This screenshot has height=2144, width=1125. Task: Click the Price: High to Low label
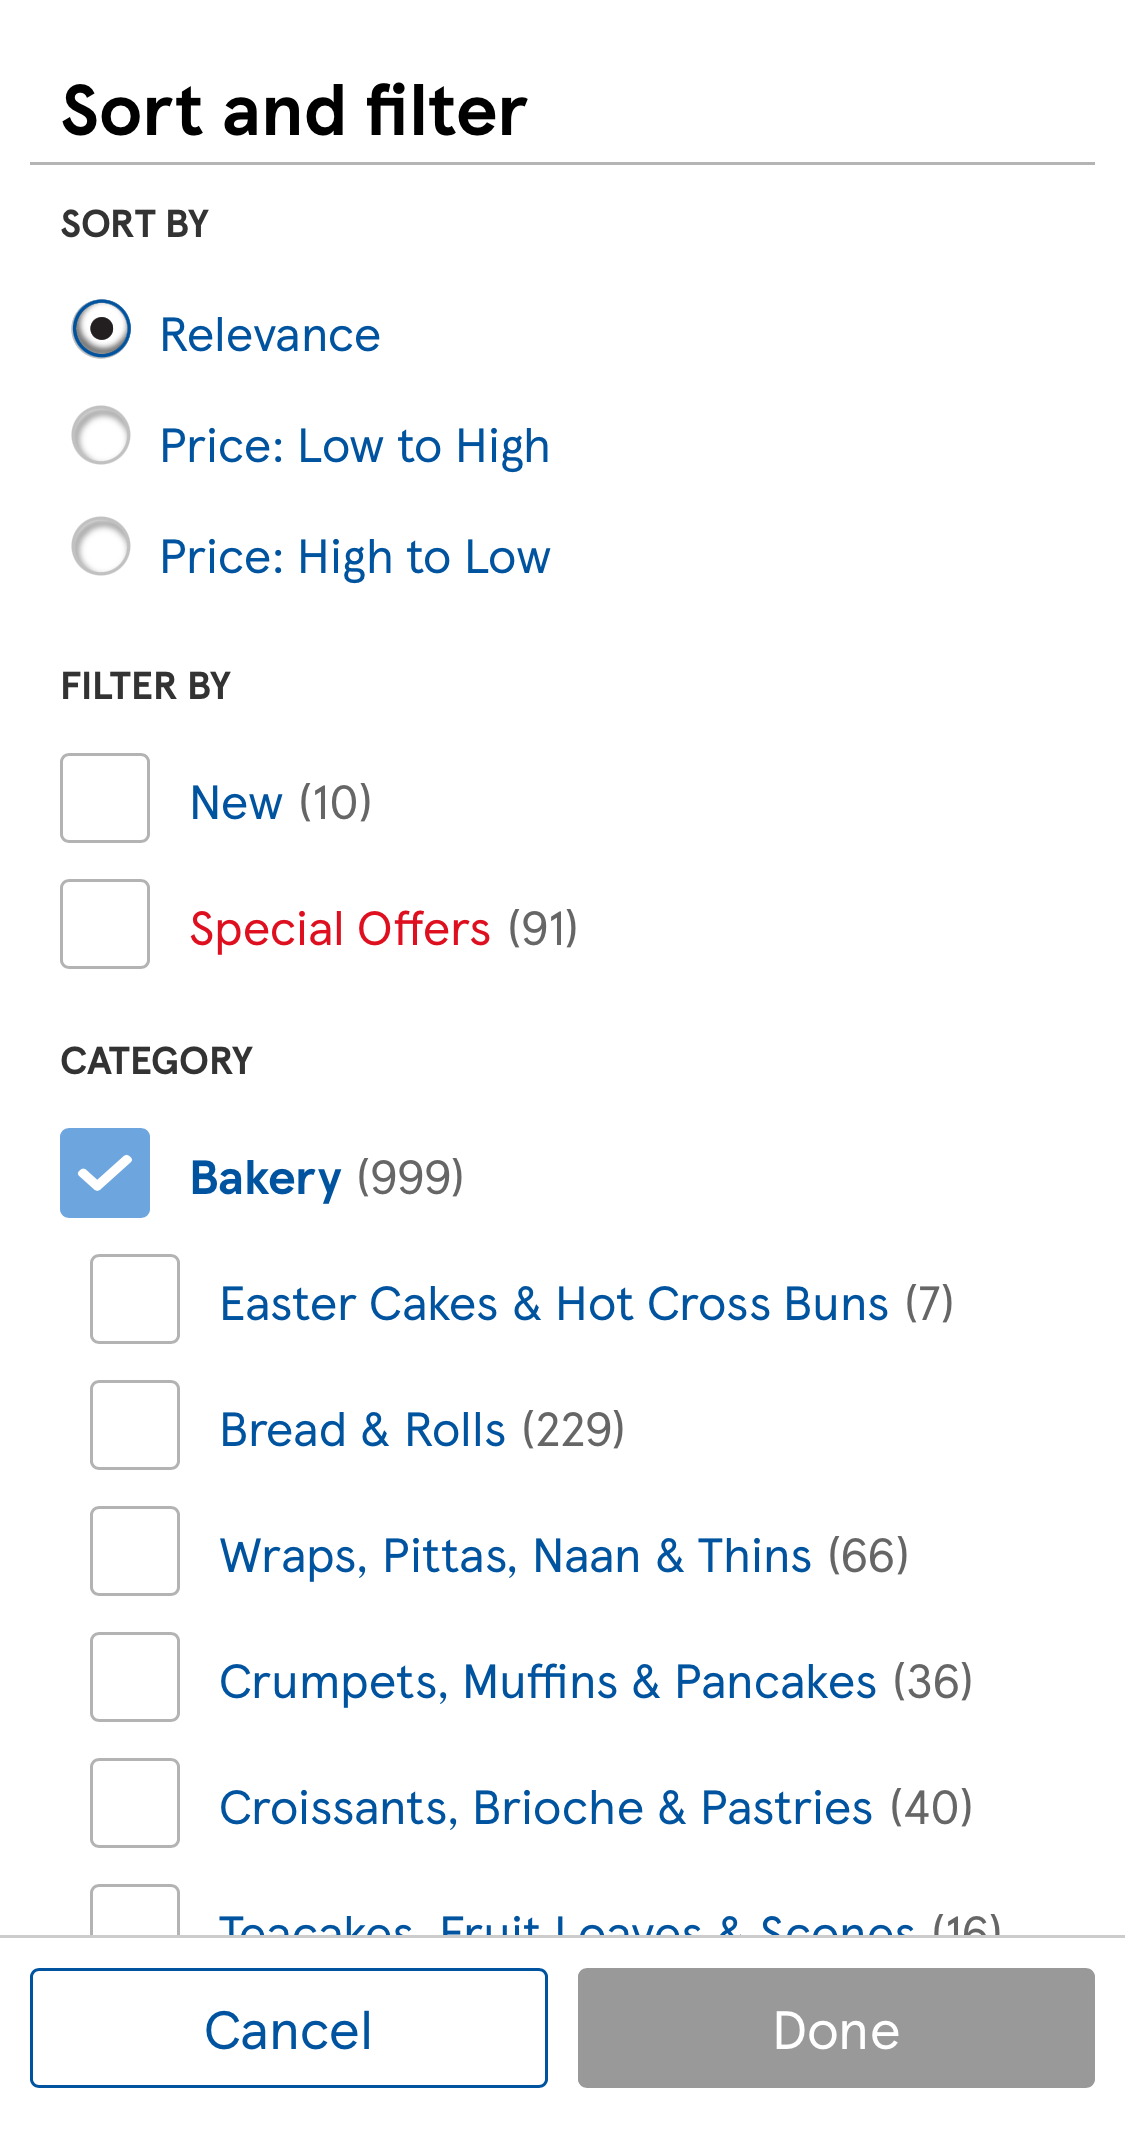[x=355, y=557]
